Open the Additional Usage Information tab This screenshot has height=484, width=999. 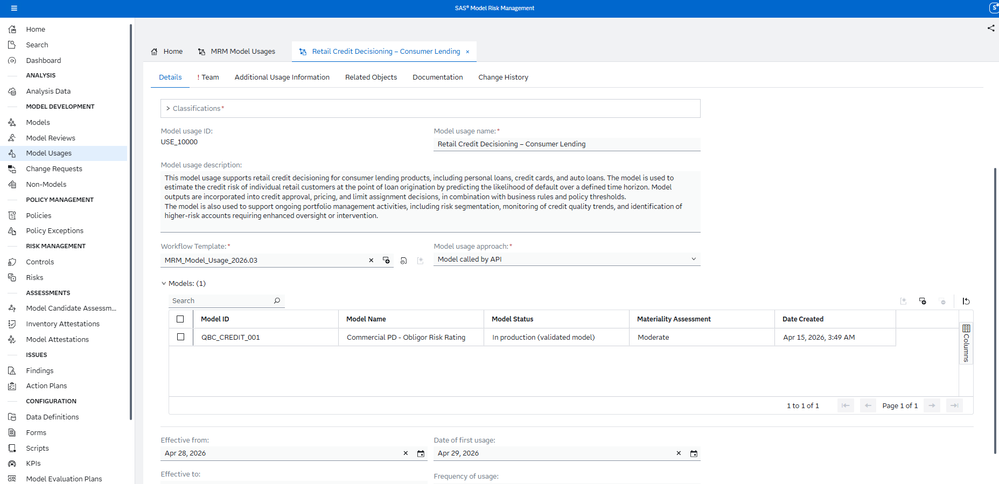(282, 77)
